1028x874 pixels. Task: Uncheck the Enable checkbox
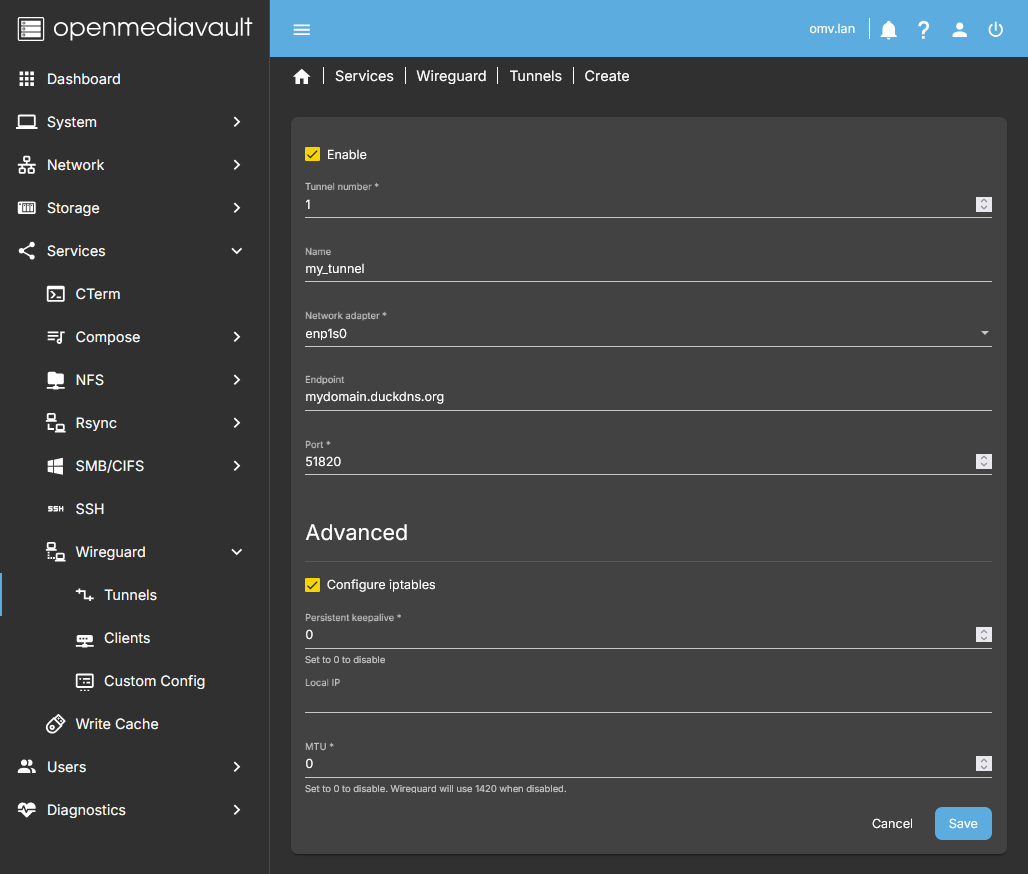tap(313, 154)
